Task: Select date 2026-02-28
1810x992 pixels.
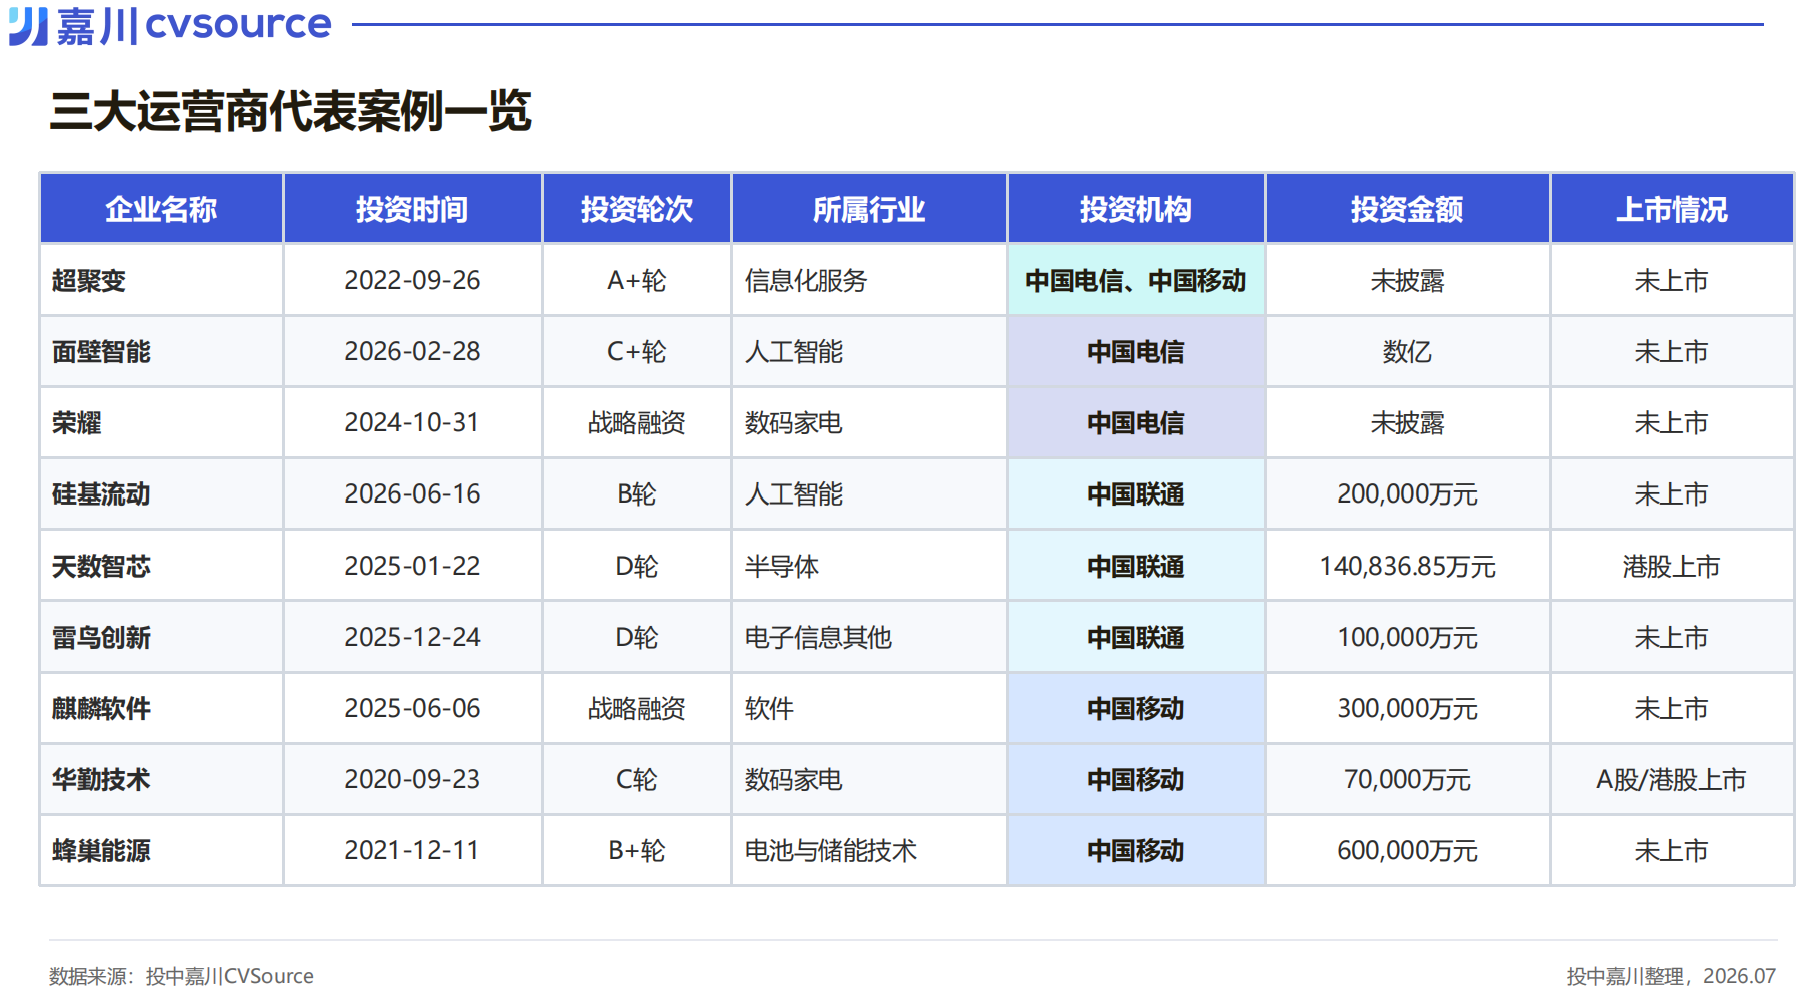Action: click(412, 351)
